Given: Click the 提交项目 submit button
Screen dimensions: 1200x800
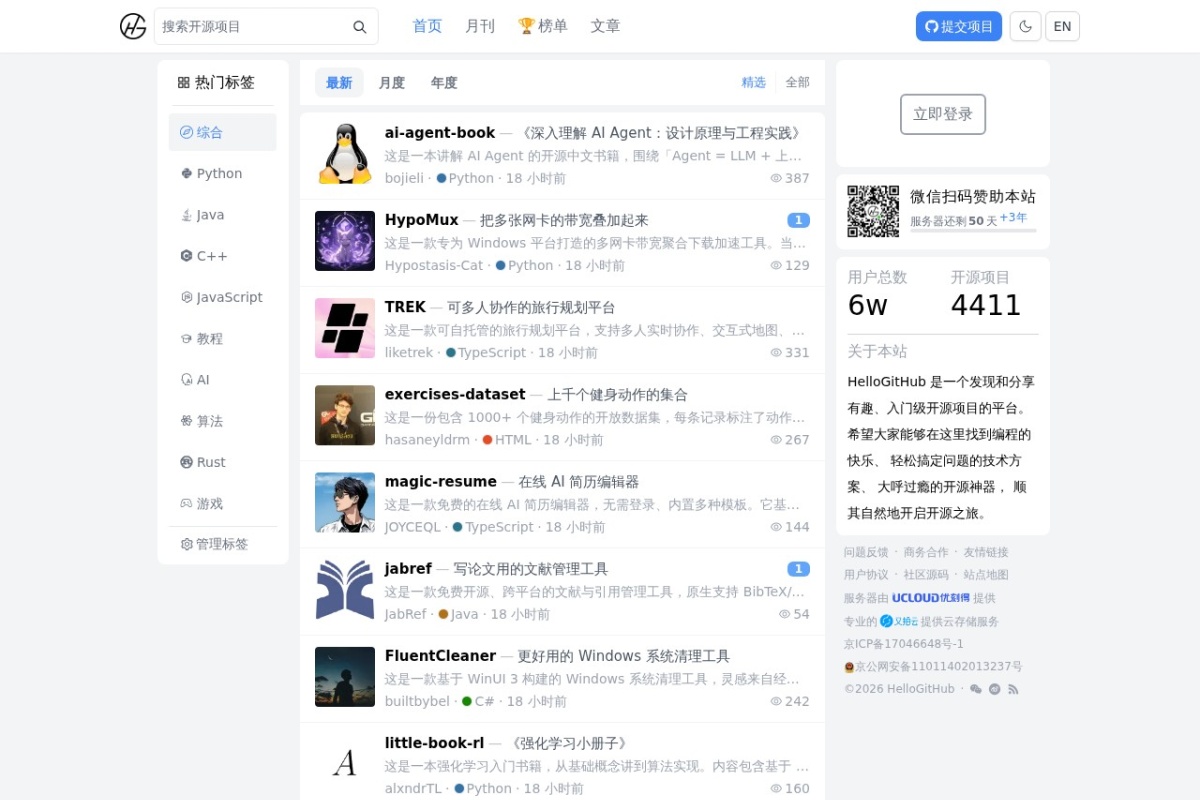Looking at the screenshot, I should pyautogui.click(x=959, y=26).
